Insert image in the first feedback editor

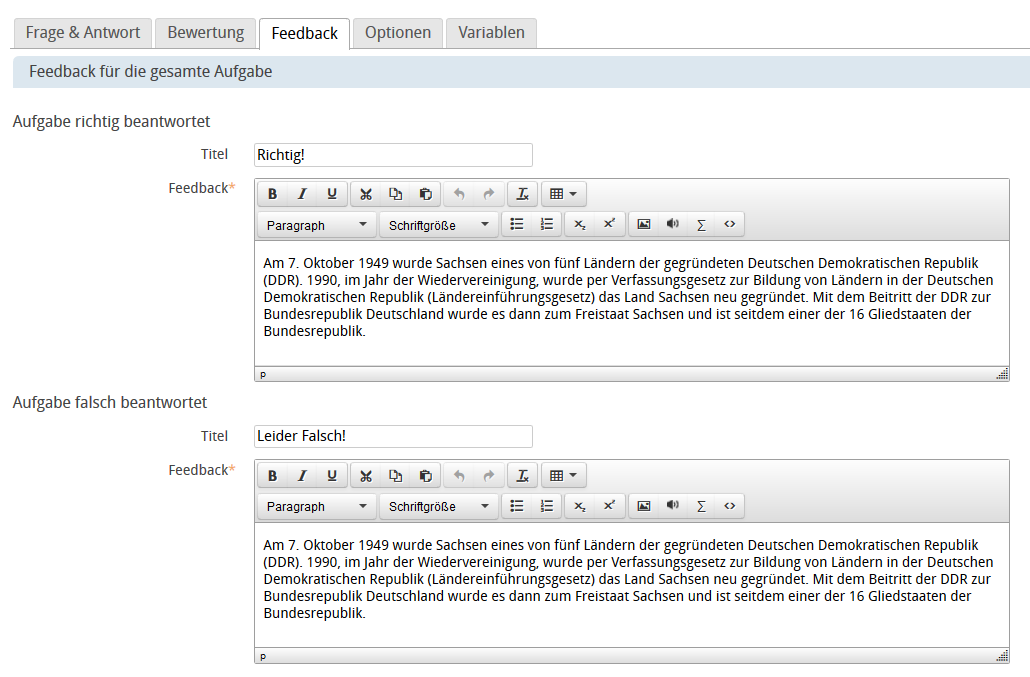click(x=644, y=225)
